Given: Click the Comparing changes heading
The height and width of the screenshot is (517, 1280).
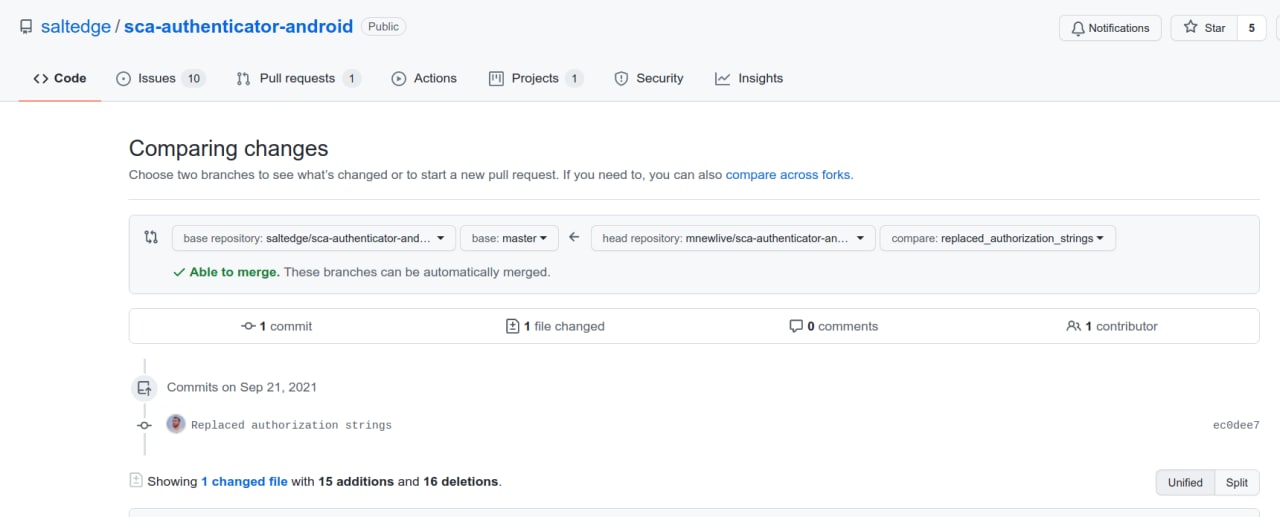Looking at the screenshot, I should [229, 149].
